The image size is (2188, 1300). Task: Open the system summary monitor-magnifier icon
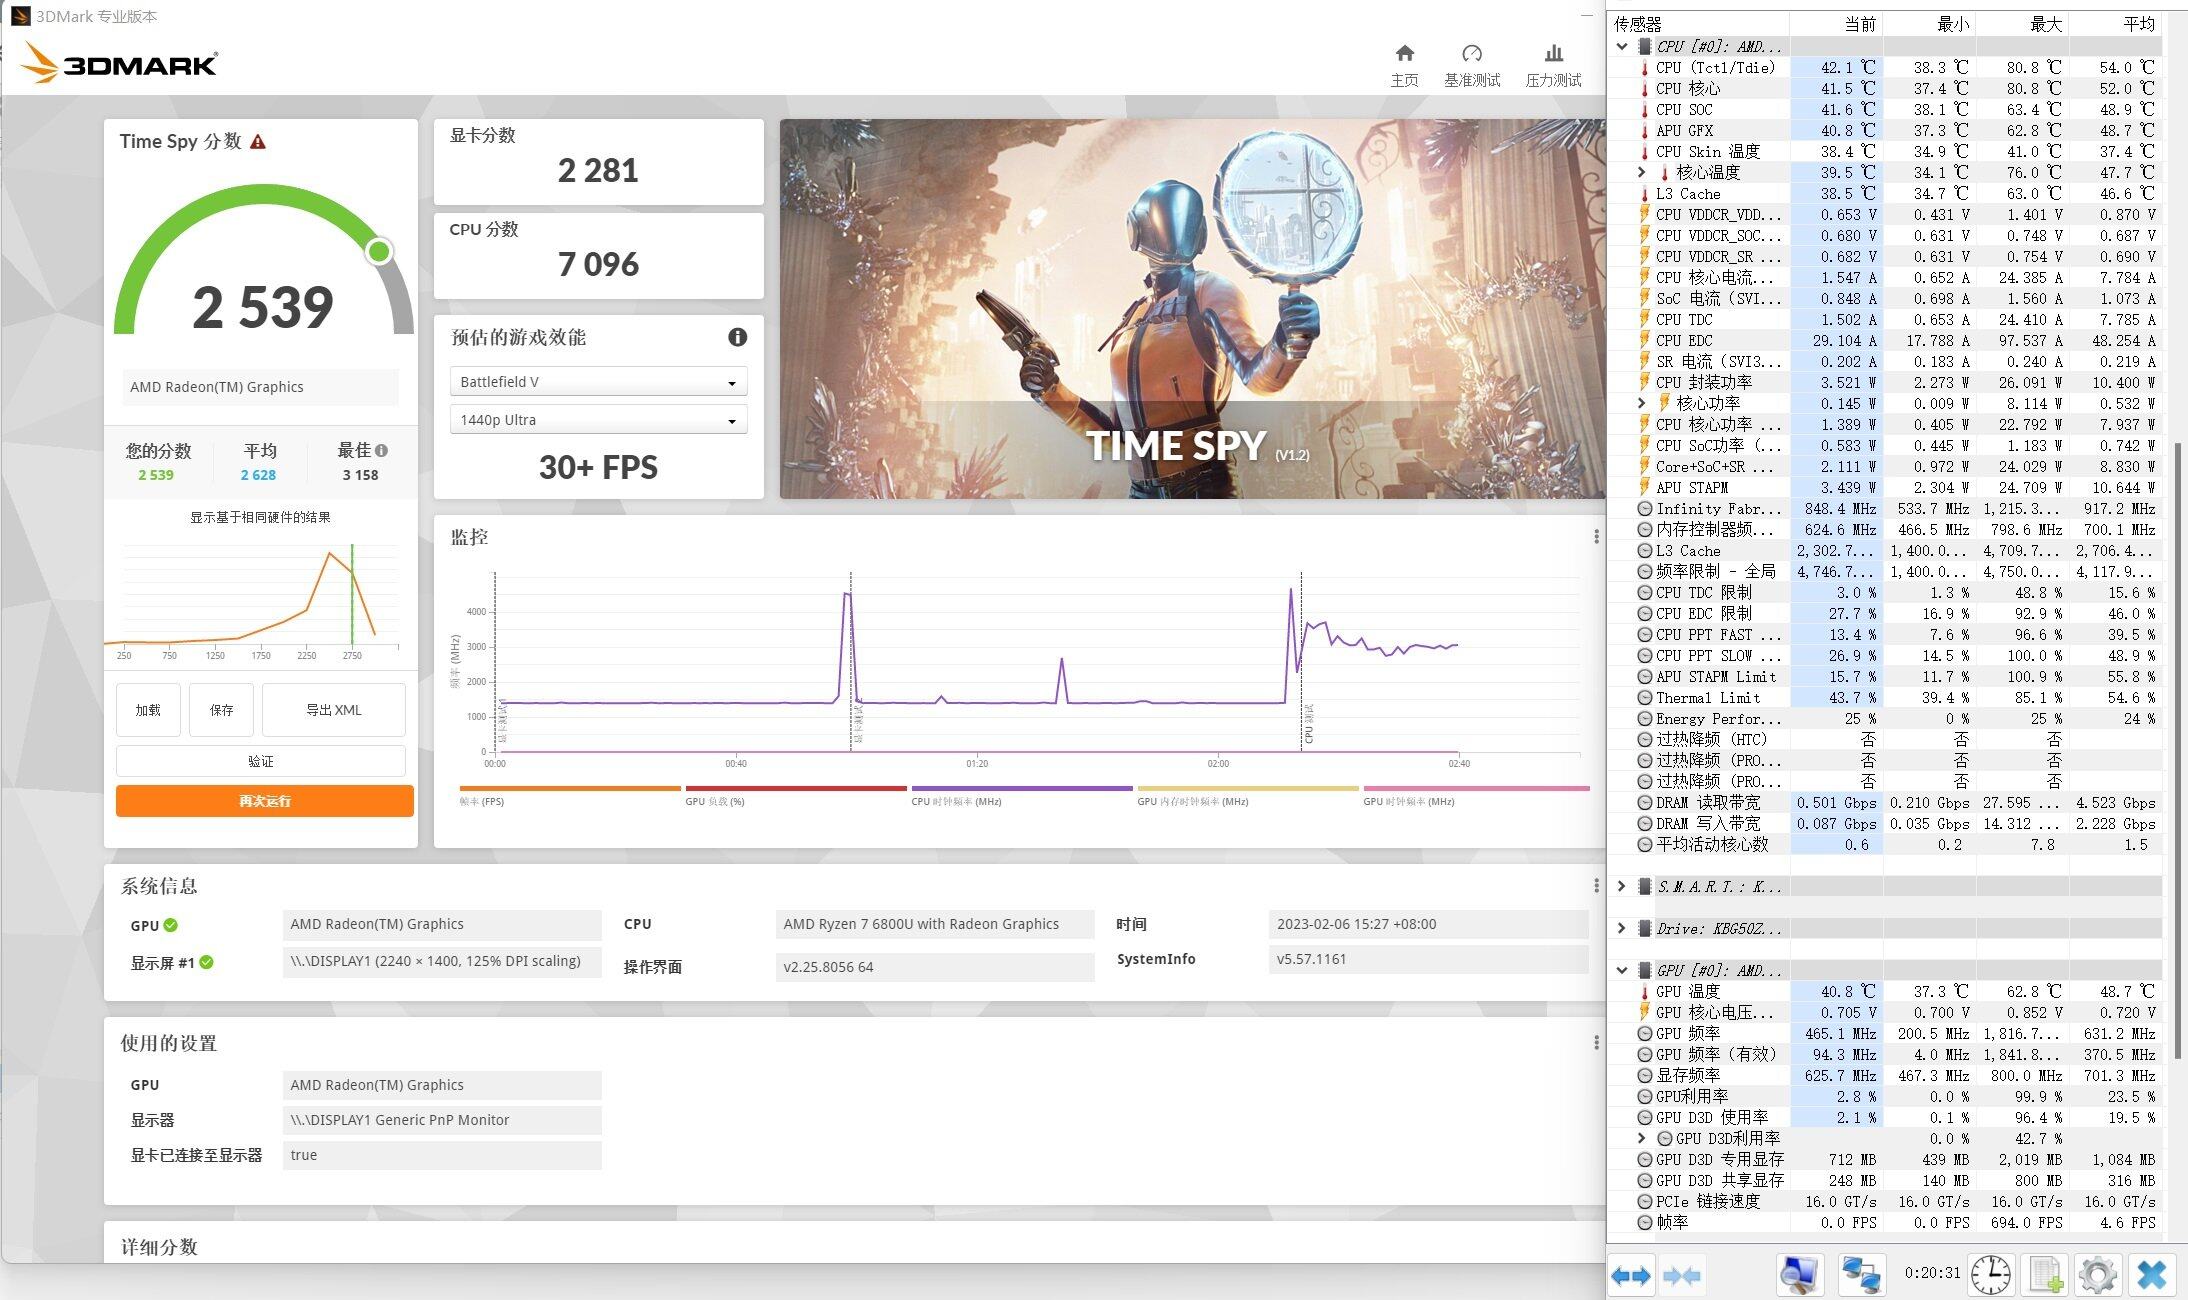click(x=1799, y=1275)
